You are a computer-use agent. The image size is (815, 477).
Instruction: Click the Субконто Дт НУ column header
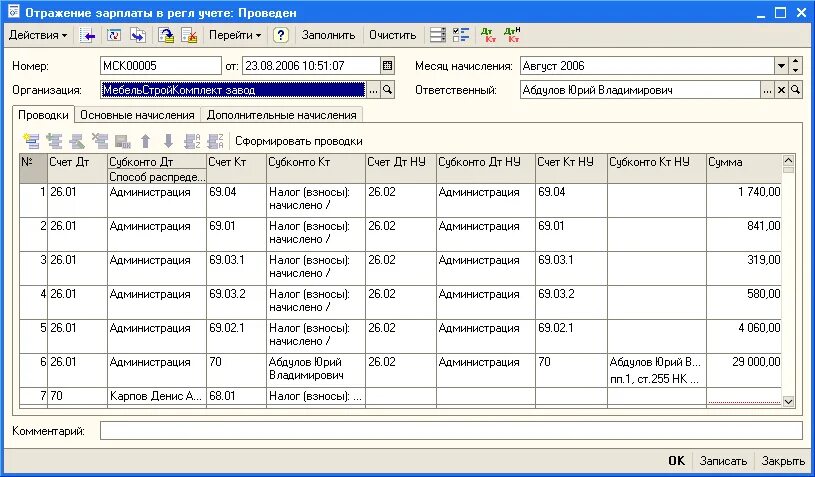point(486,168)
